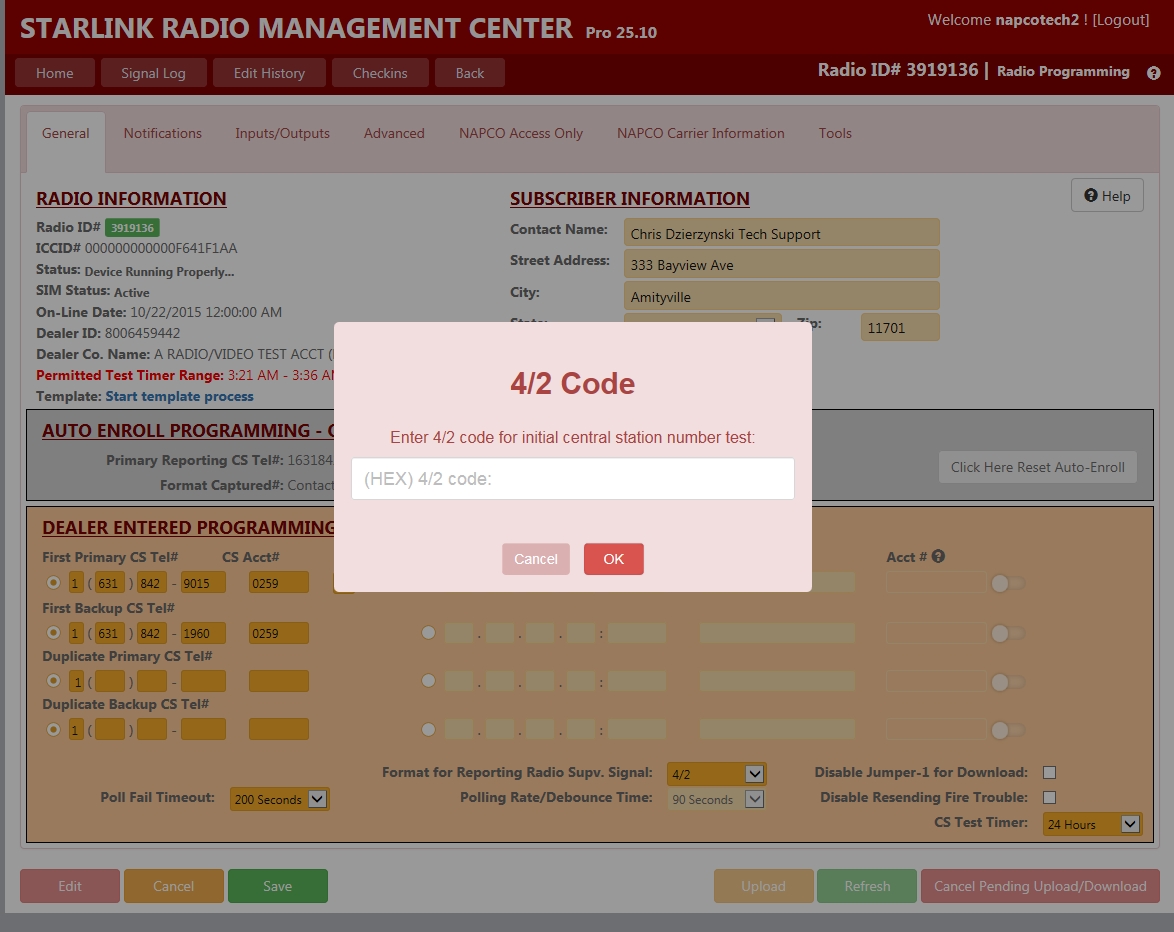
Task: Open the Poll Fail Timeout dropdown
Action: click(x=279, y=799)
